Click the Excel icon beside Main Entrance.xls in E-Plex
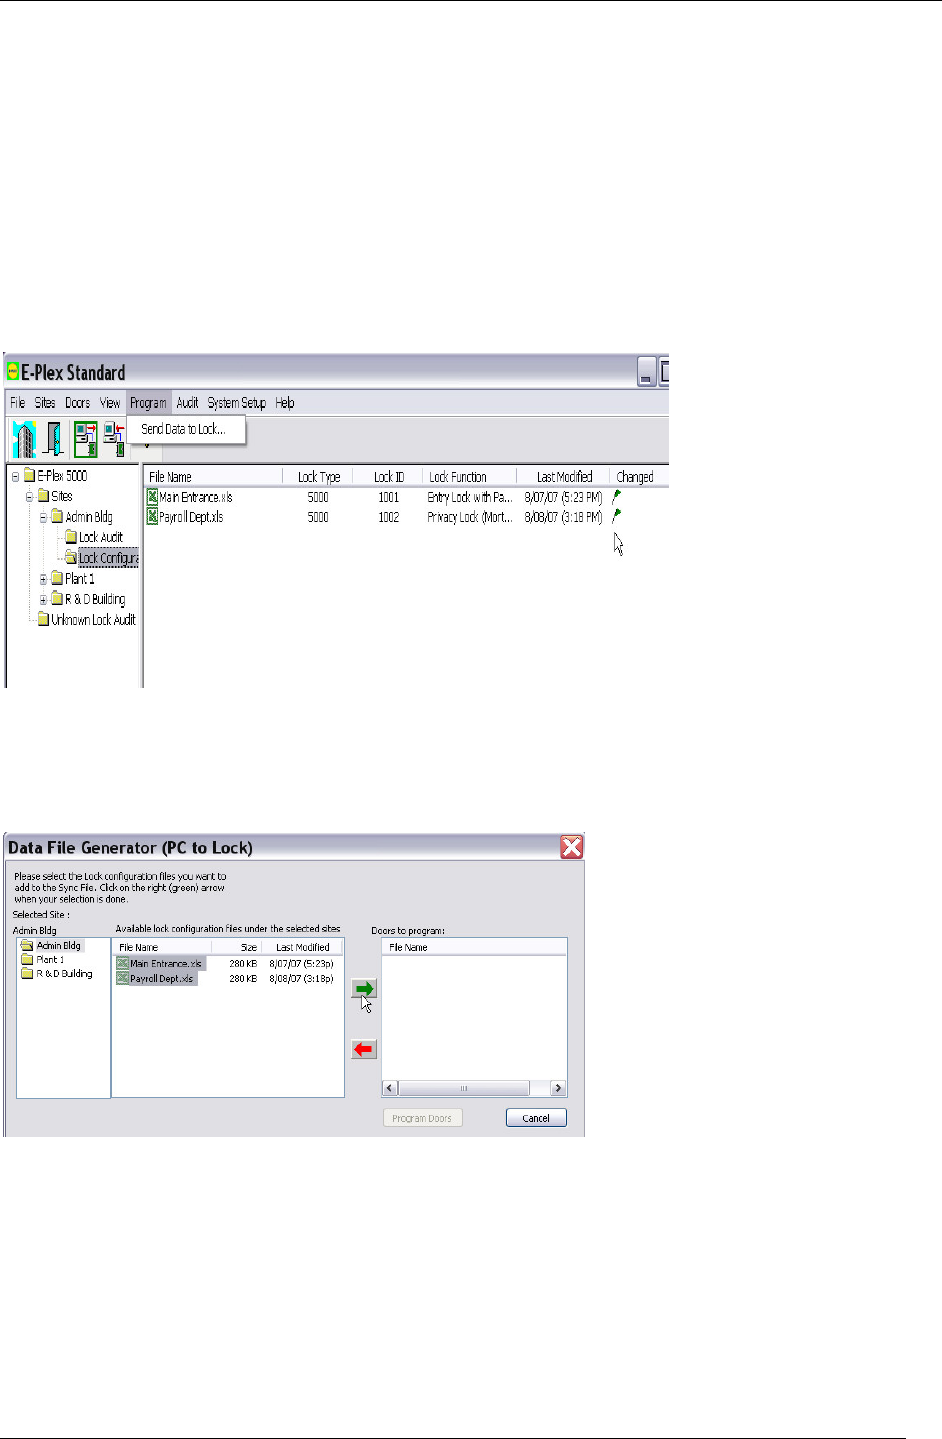This screenshot has height=1439, width=942. (153, 497)
